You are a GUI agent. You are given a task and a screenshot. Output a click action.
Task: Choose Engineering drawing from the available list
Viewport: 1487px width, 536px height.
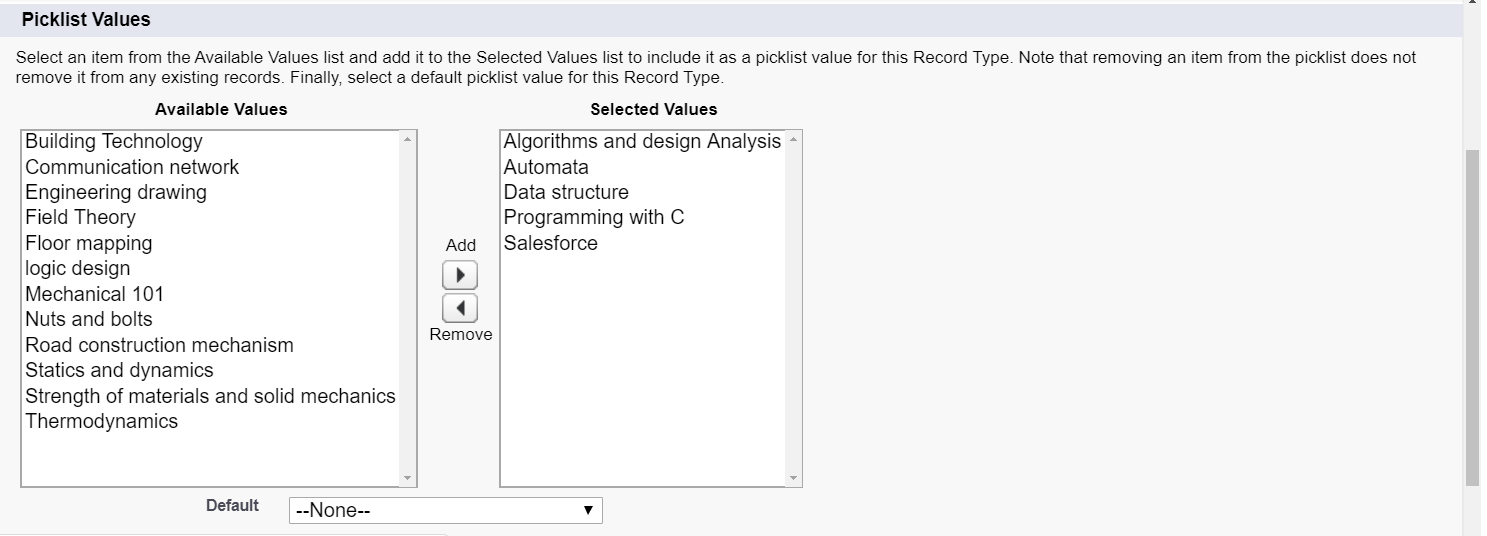tap(116, 192)
